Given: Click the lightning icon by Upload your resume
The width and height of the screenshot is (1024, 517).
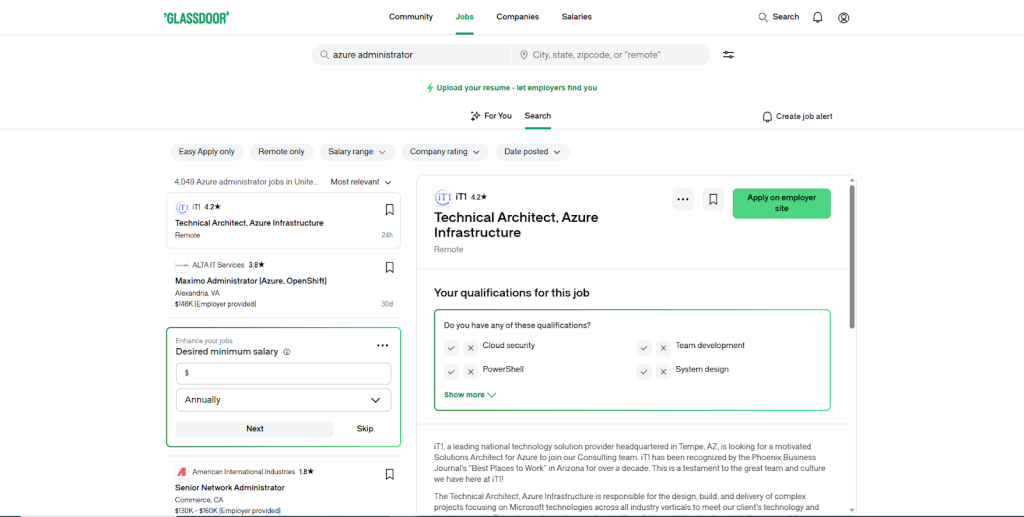Looking at the screenshot, I should (x=430, y=87).
